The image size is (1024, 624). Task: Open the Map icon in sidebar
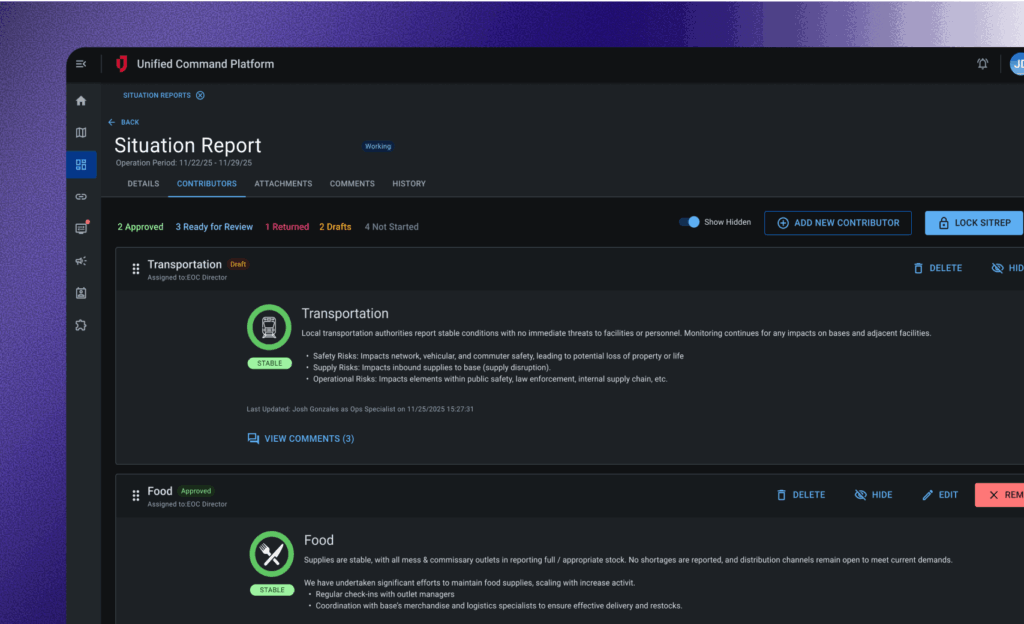click(x=81, y=133)
